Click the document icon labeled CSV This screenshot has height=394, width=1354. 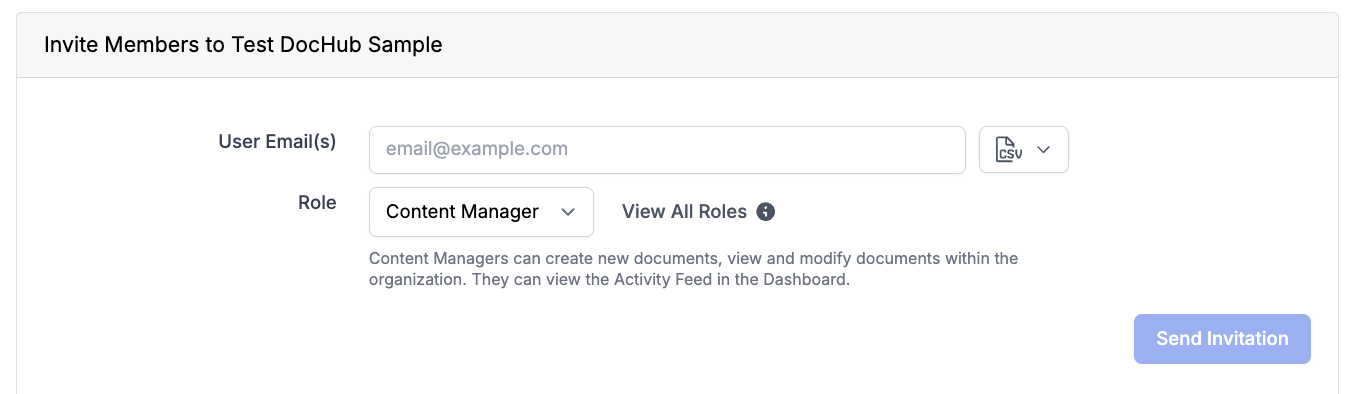1008,149
